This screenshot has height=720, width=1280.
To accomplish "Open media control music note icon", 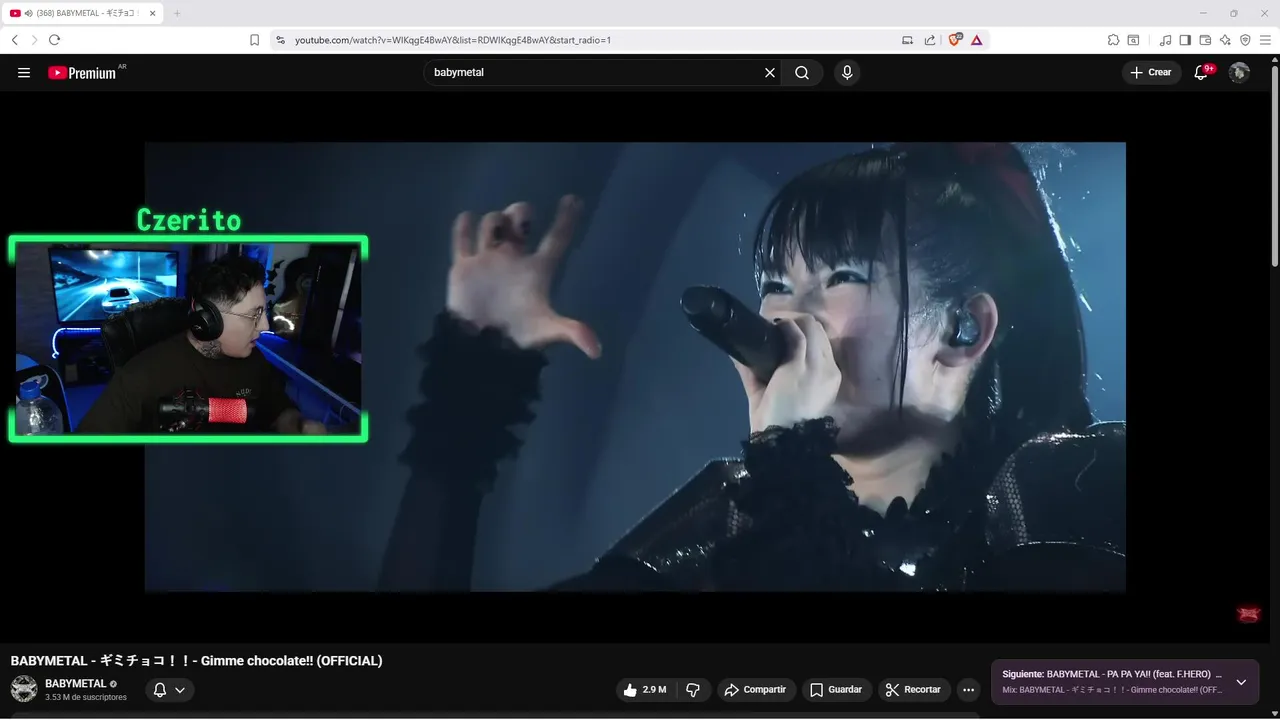I will (x=1165, y=40).
